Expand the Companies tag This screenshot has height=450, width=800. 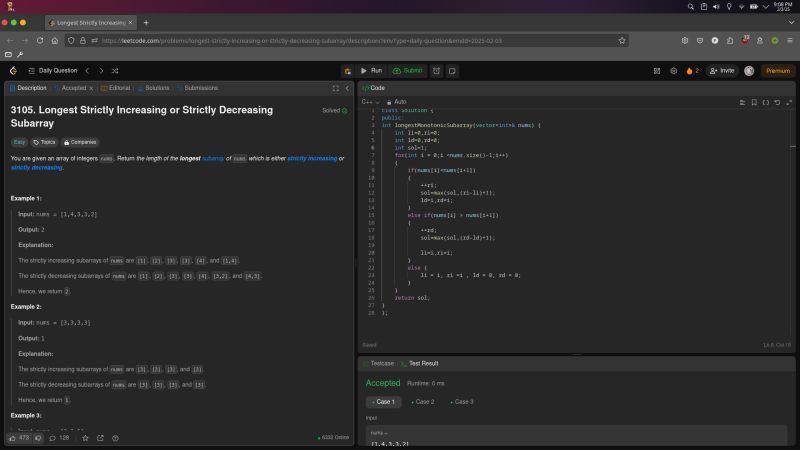coord(80,142)
